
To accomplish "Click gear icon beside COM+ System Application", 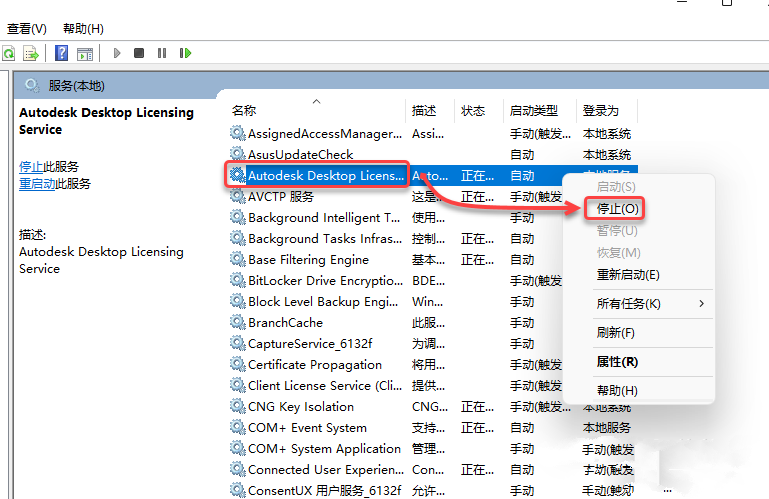I will click(238, 448).
